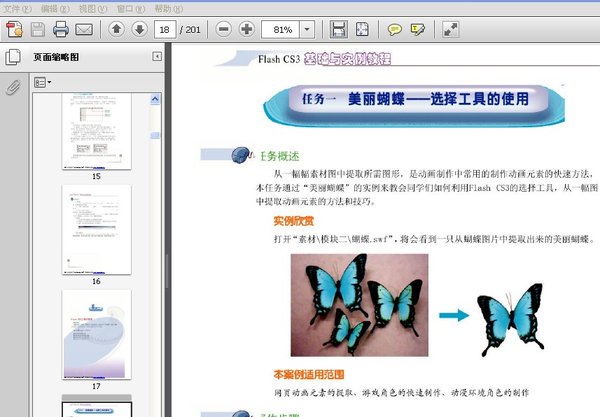Click the 本案例适用范围 orange heading
Screen dimensions: 600x417
click(x=309, y=374)
